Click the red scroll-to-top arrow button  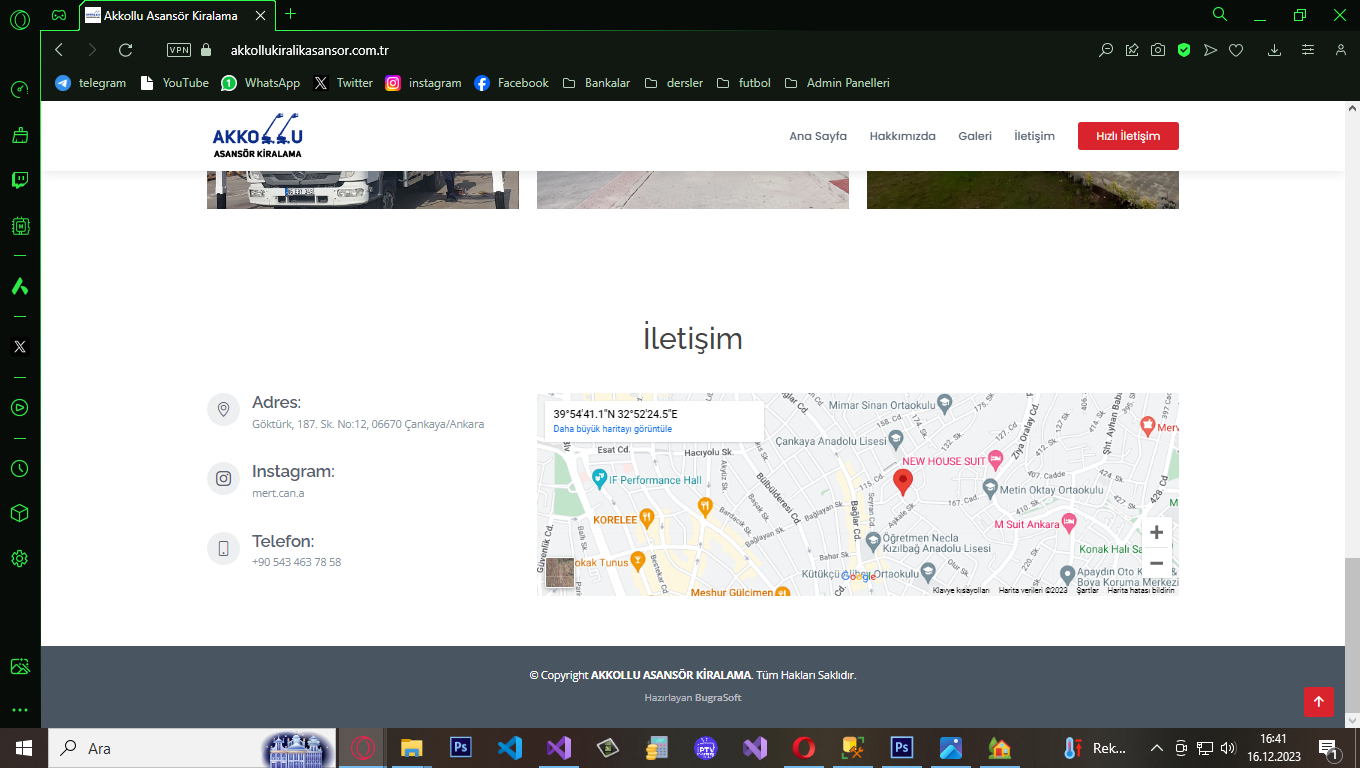pyautogui.click(x=1318, y=702)
